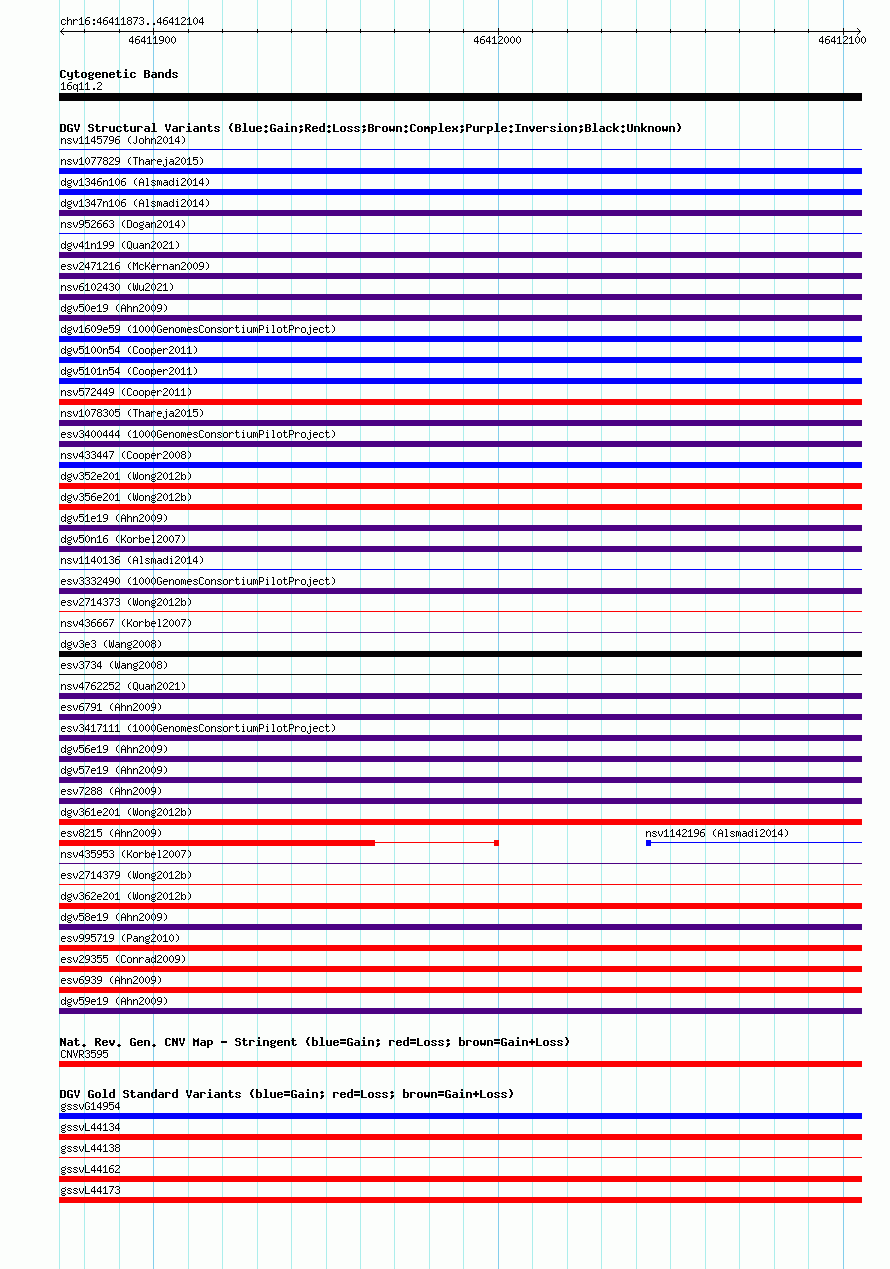This screenshot has width=890, height=1269.
Task: Select the dgv58e19 (Ahn2009) label
Action: (x=114, y=917)
